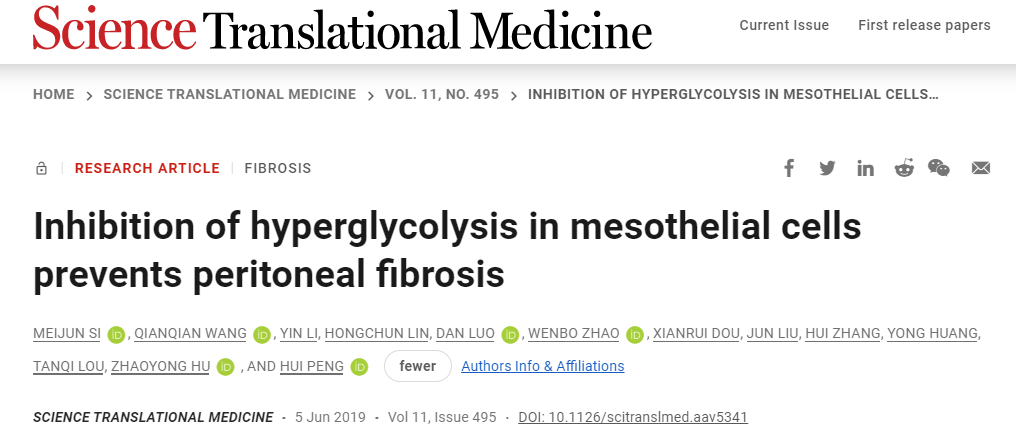Open Hui Peng's ORCID iD icon
This screenshot has width=1016, height=428.
coord(359,367)
